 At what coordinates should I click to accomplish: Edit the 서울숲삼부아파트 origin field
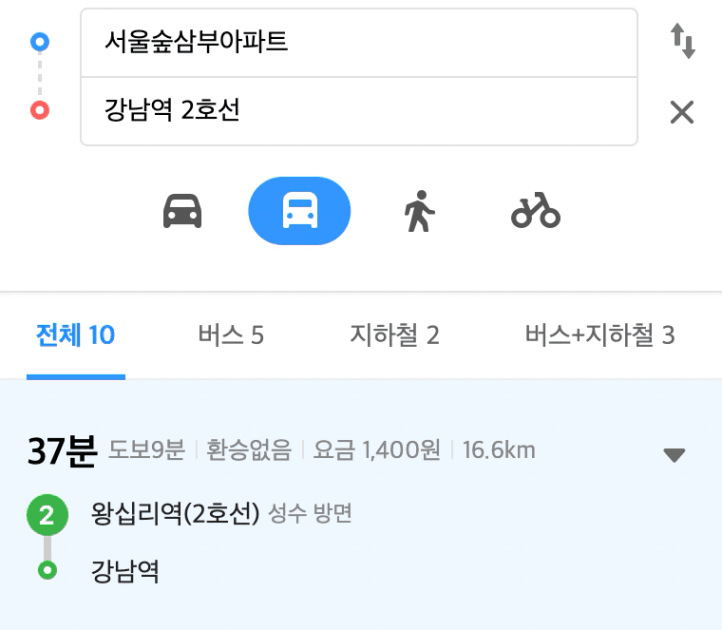[x=359, y=42]
